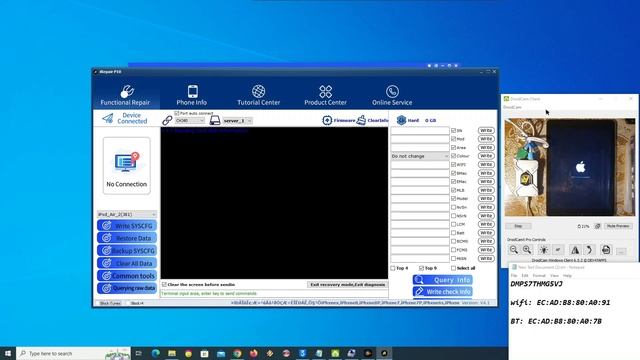This screenshot has width=640, height=360.
Task: Toggle the MLB checkbox
Action: [453, 190]
